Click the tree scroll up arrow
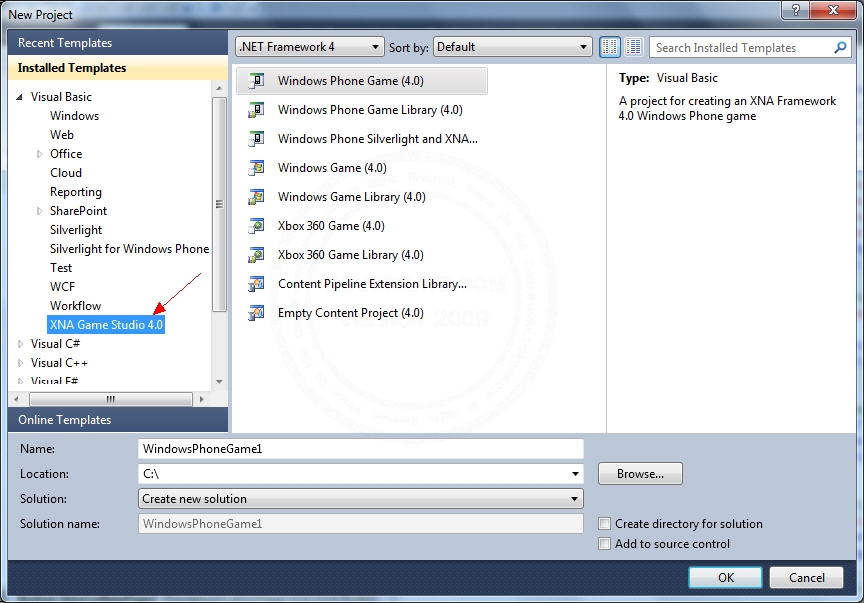The image size is (864, 603). (219, 88)
